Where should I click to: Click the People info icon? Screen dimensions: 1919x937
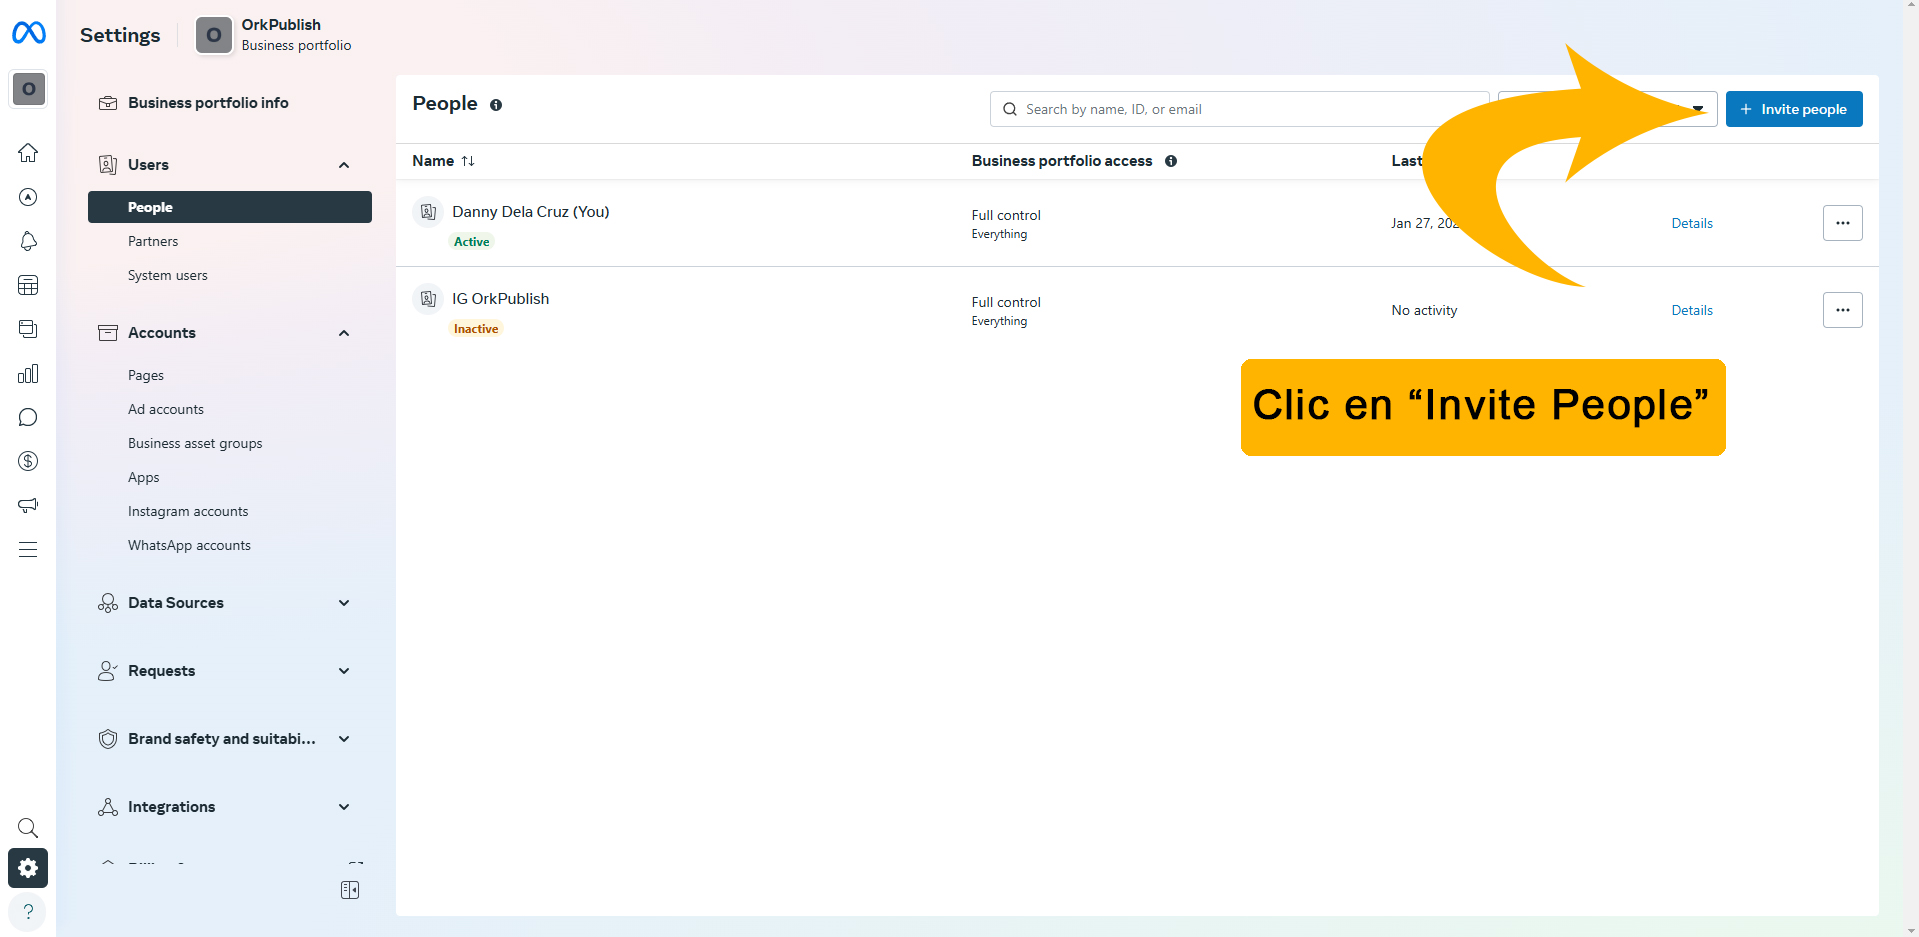point(496,105)
